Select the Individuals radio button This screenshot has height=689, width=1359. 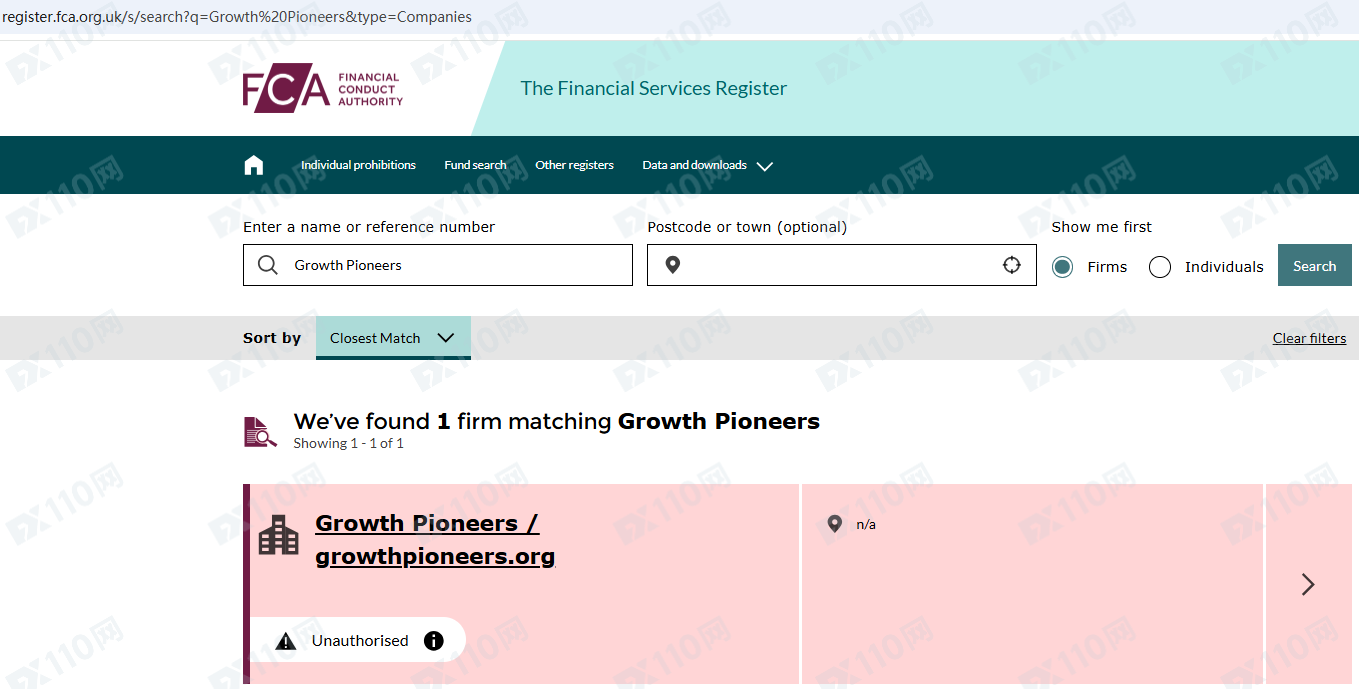click(x=1160, y=267)
